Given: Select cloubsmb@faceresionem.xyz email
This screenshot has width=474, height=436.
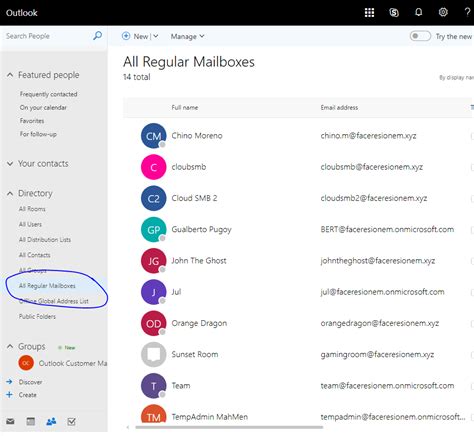Looking at the screenshot, I should point(372,167).
